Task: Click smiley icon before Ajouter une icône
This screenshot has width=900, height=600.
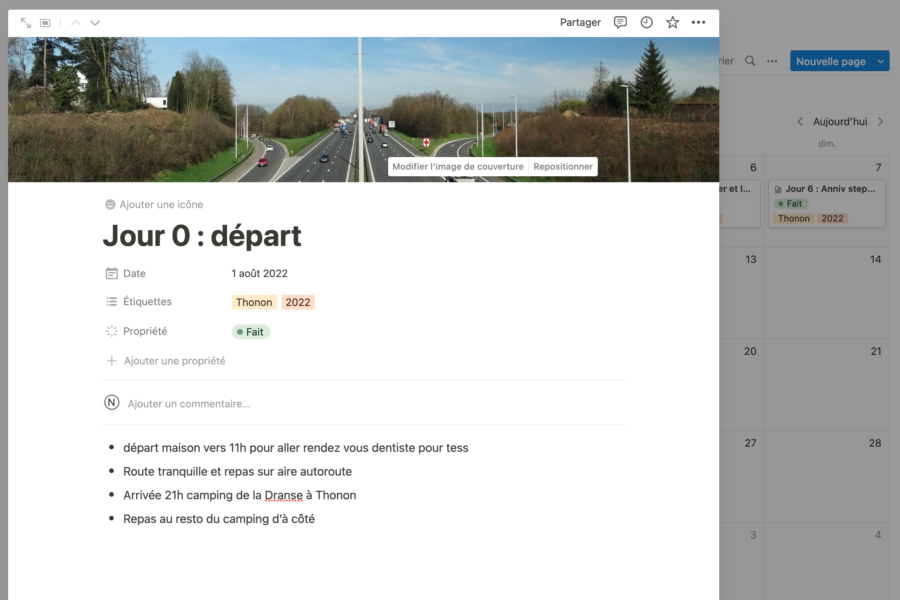Action: click(x=110, y=204)
